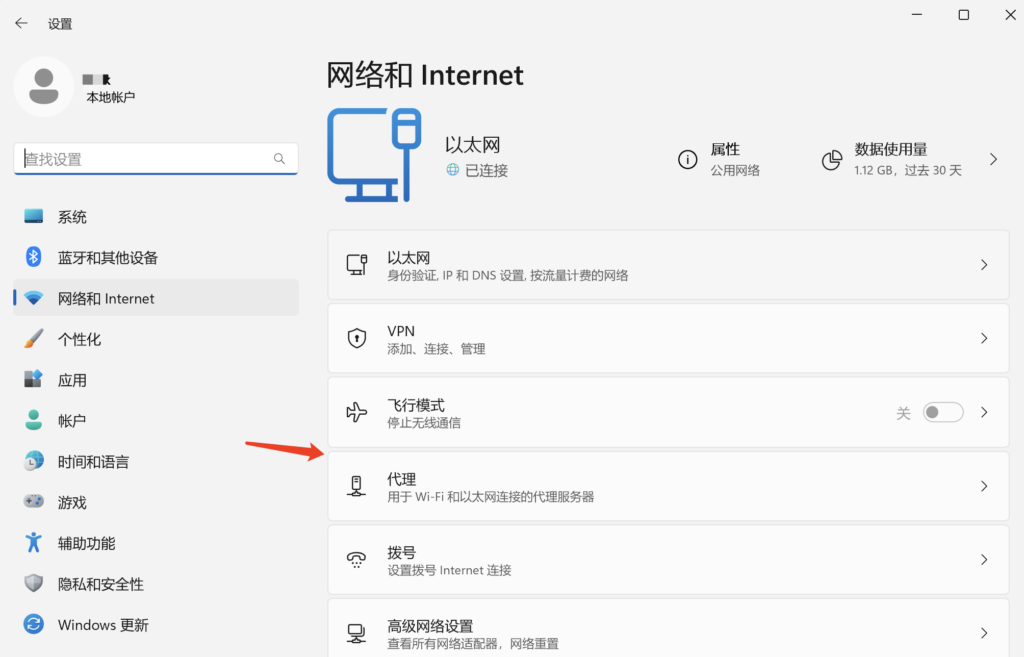Image resolution: width=1024 pixels, height=657 pixels.
Task: Click the Find a setting search box
Action: 145,159
